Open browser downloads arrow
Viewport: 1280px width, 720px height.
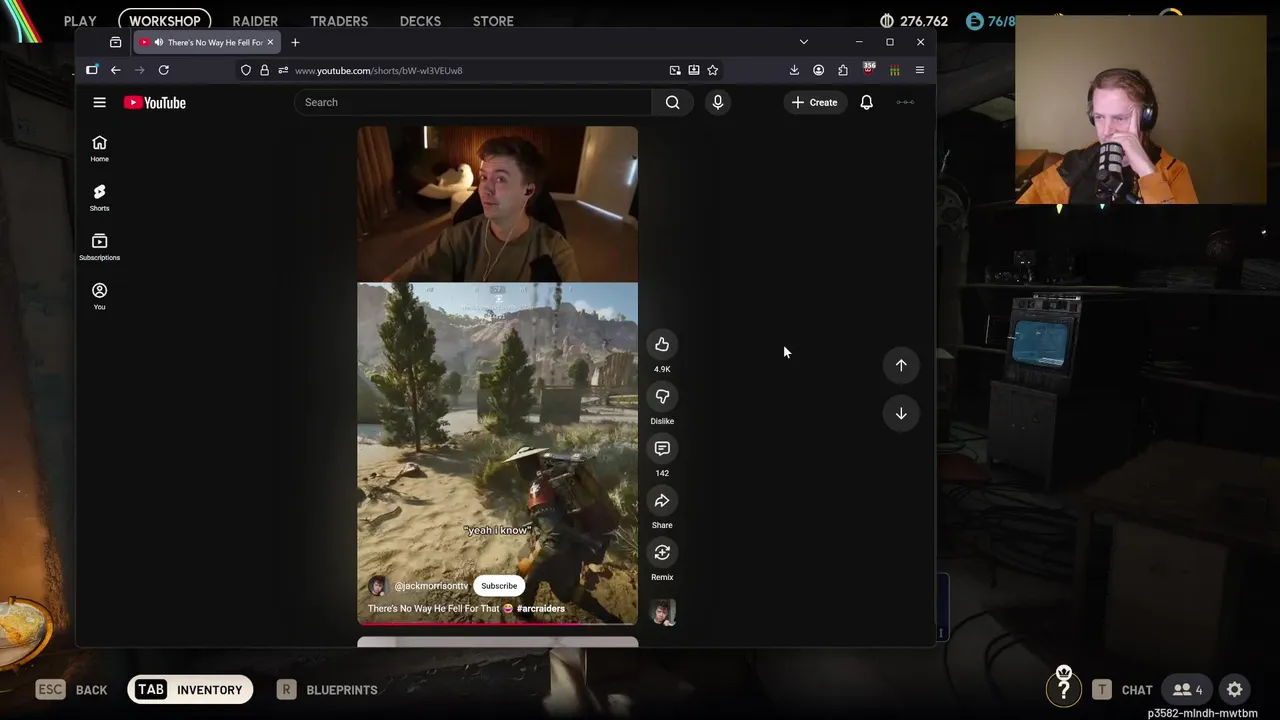(x=794, y=70)
